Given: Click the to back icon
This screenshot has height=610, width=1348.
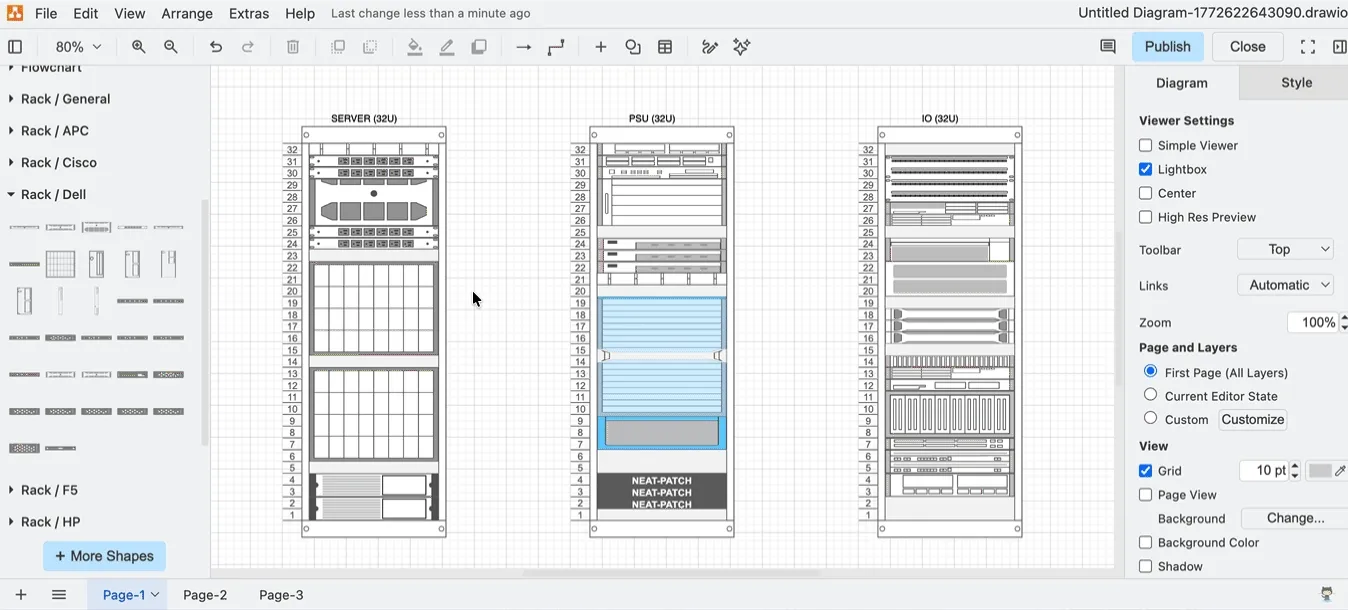Looking at the screenshot, I should 370,47.
